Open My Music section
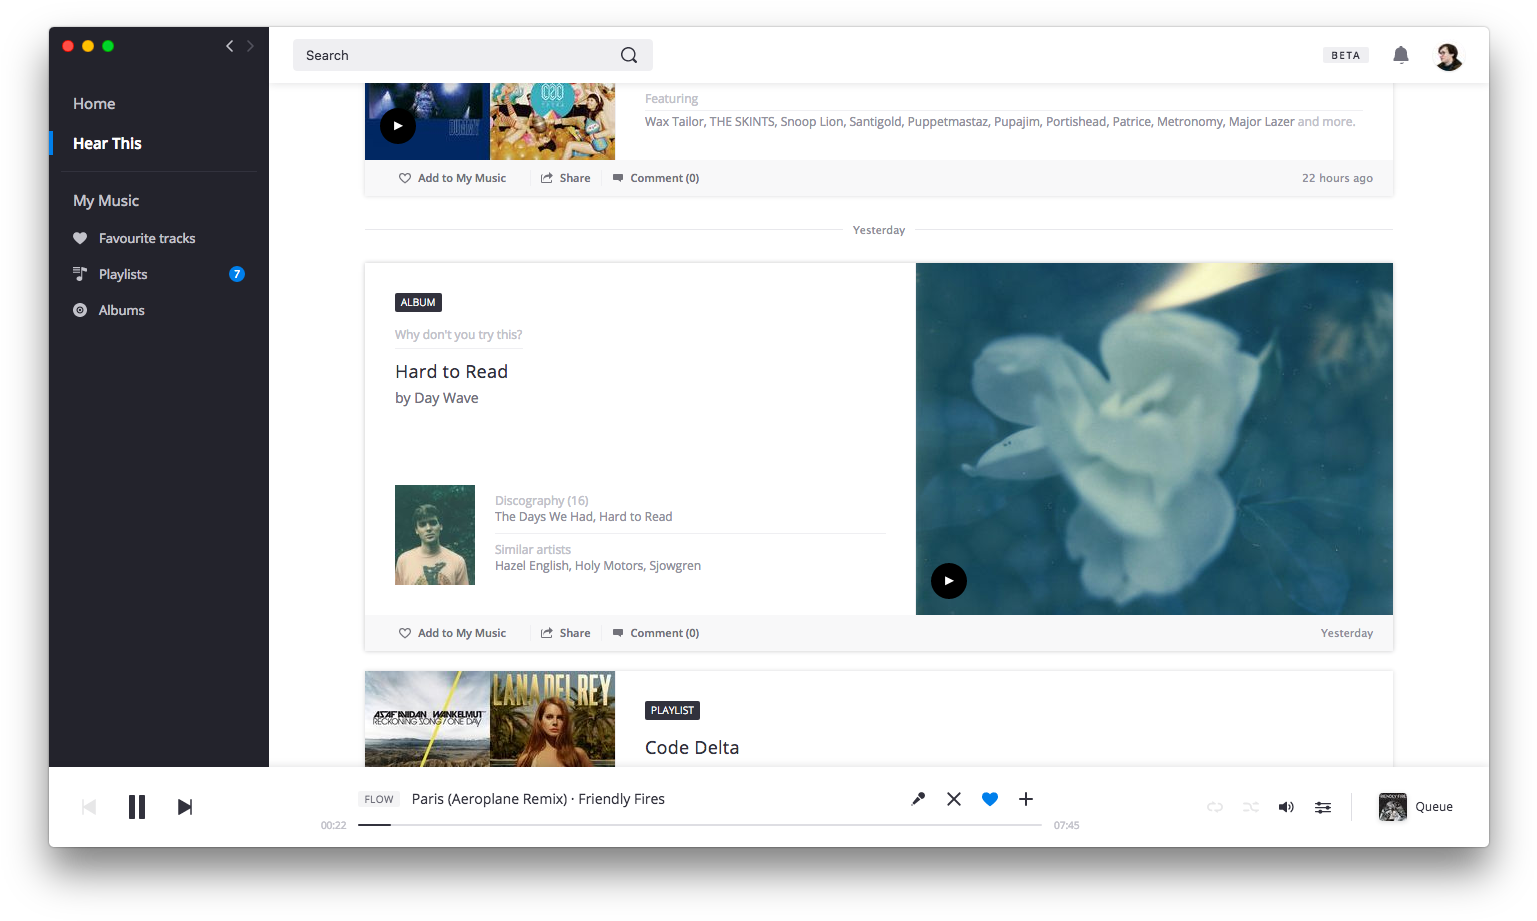Viewport: 1537px width, 921px height. [106, 201]
